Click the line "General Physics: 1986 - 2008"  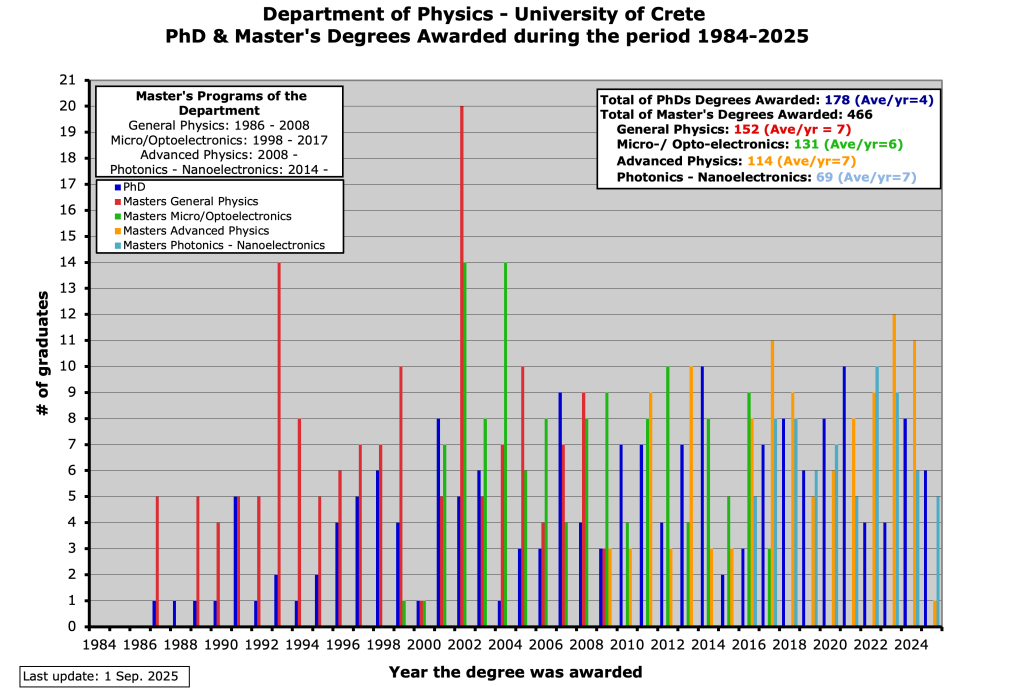(x=219, y=125)
